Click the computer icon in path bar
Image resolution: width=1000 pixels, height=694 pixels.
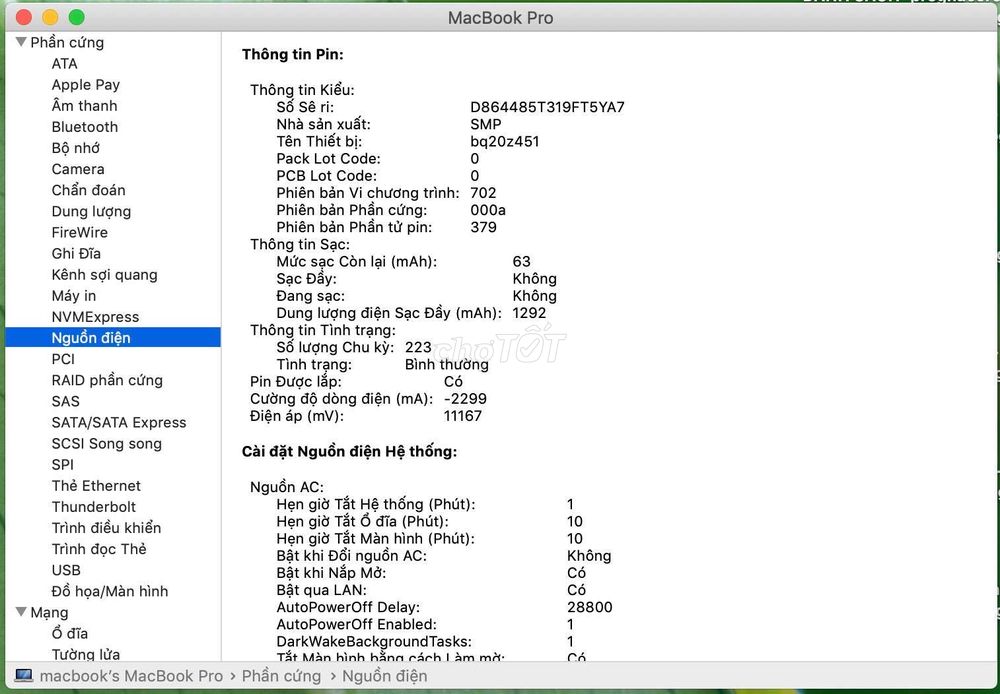pyautogui.click(x=24, y=676)
